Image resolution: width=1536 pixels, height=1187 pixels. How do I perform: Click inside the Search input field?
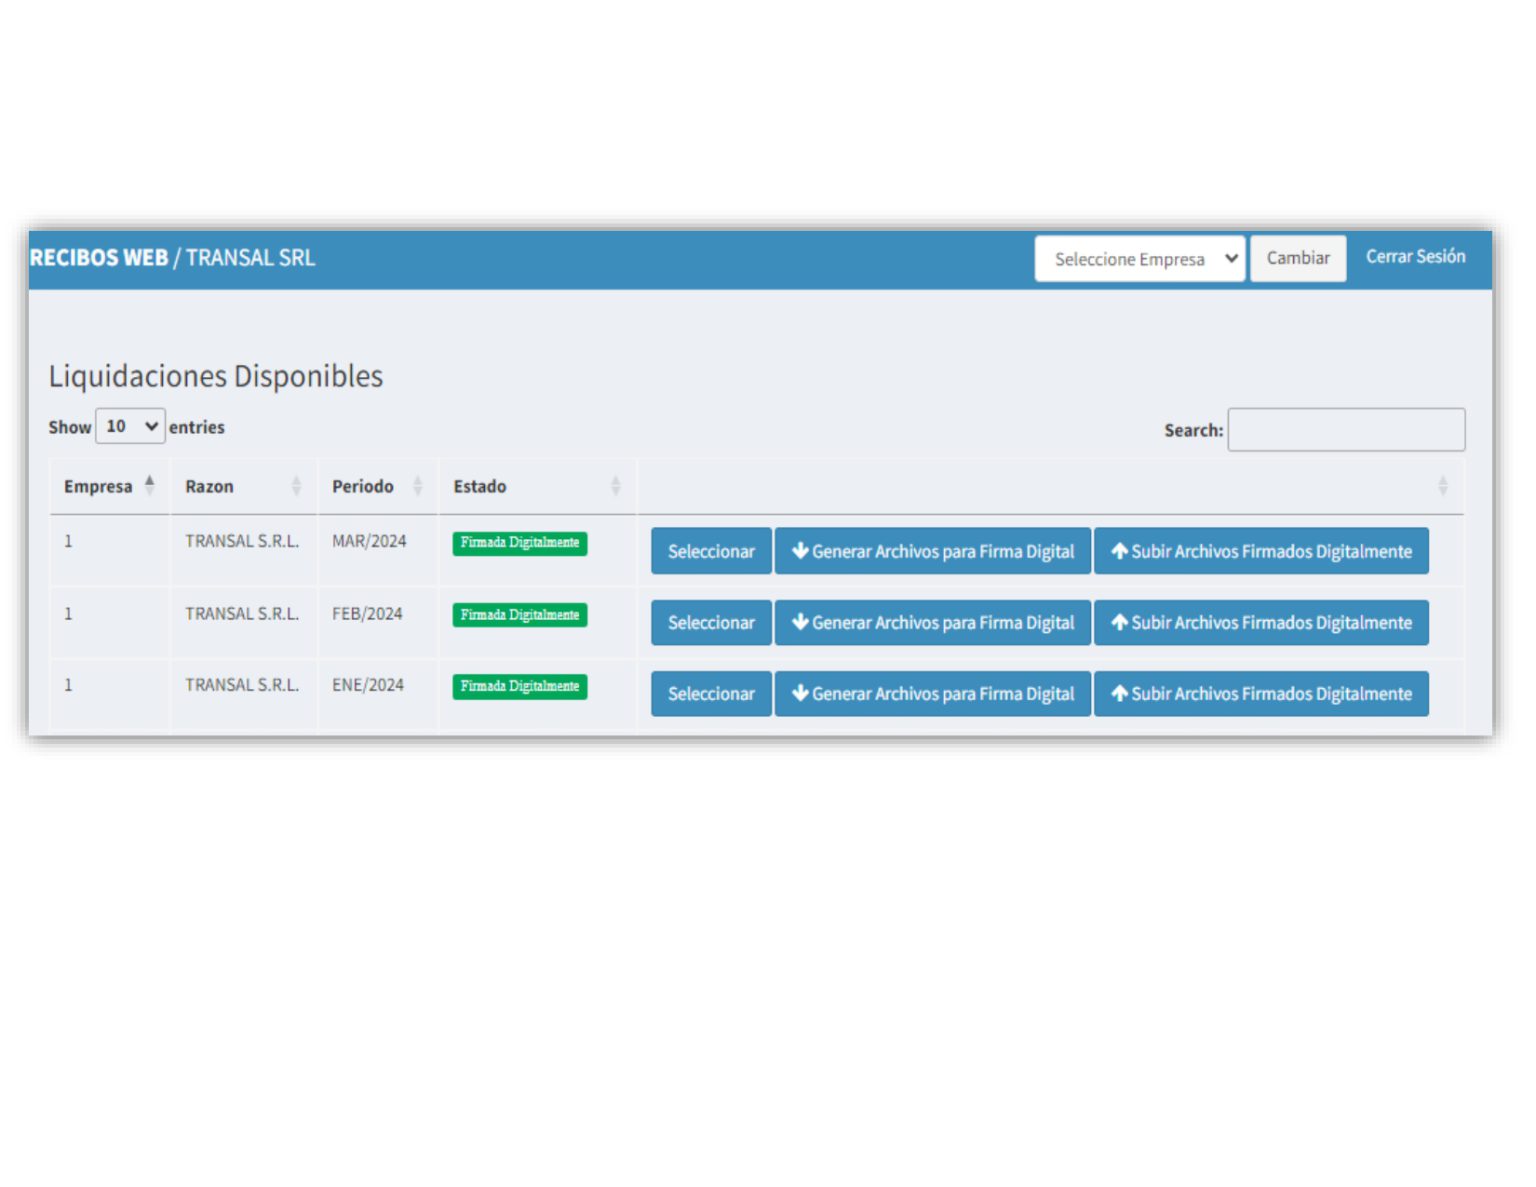click(1346, 429)
